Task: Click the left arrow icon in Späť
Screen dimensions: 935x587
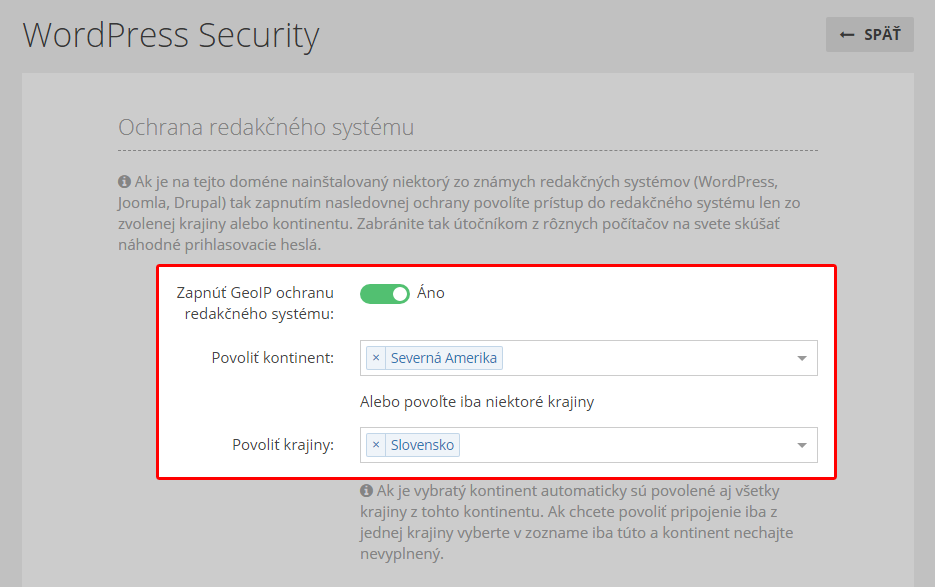Action: (847, 35)
